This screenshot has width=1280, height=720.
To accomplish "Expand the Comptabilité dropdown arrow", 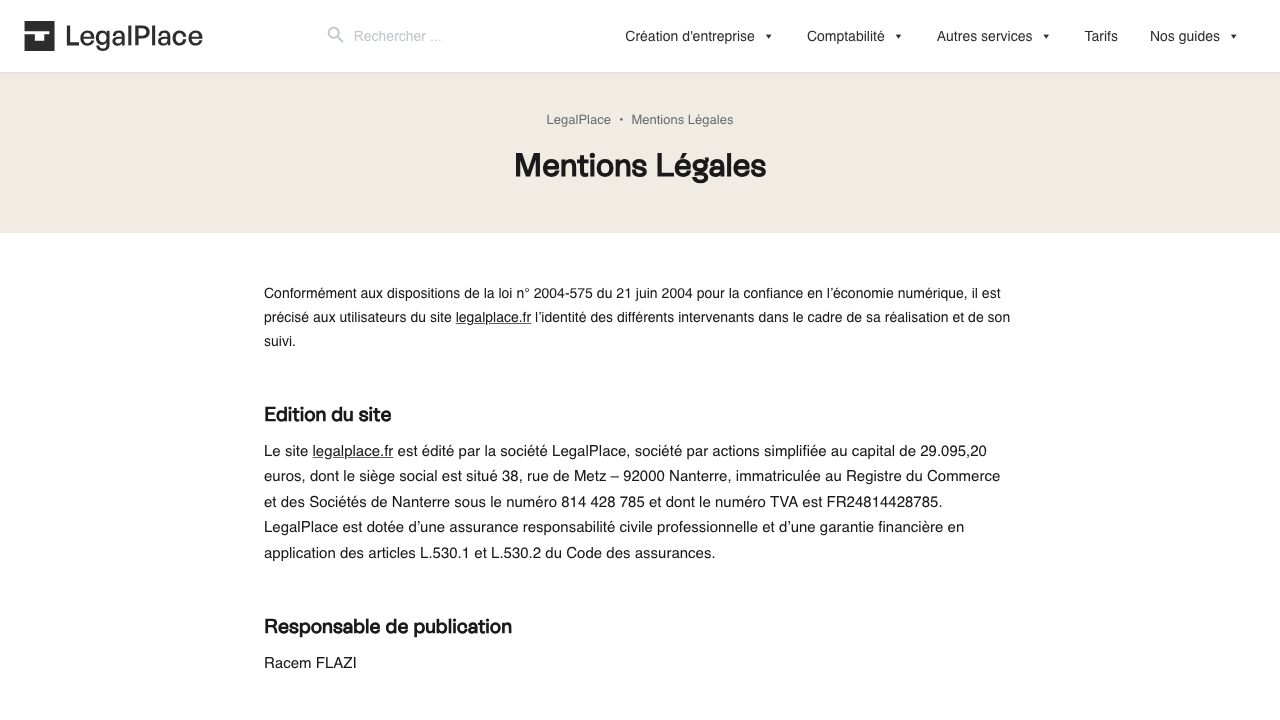I will [x=898, y=37].
